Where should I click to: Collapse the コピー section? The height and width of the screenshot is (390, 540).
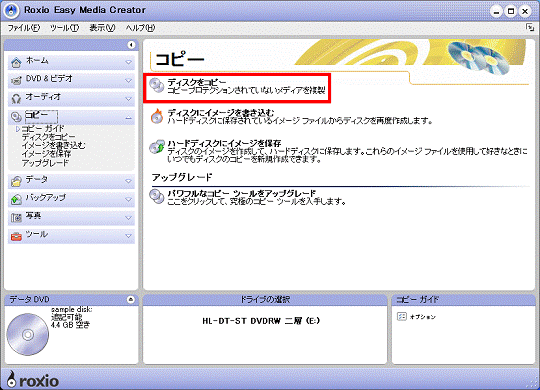128,118
